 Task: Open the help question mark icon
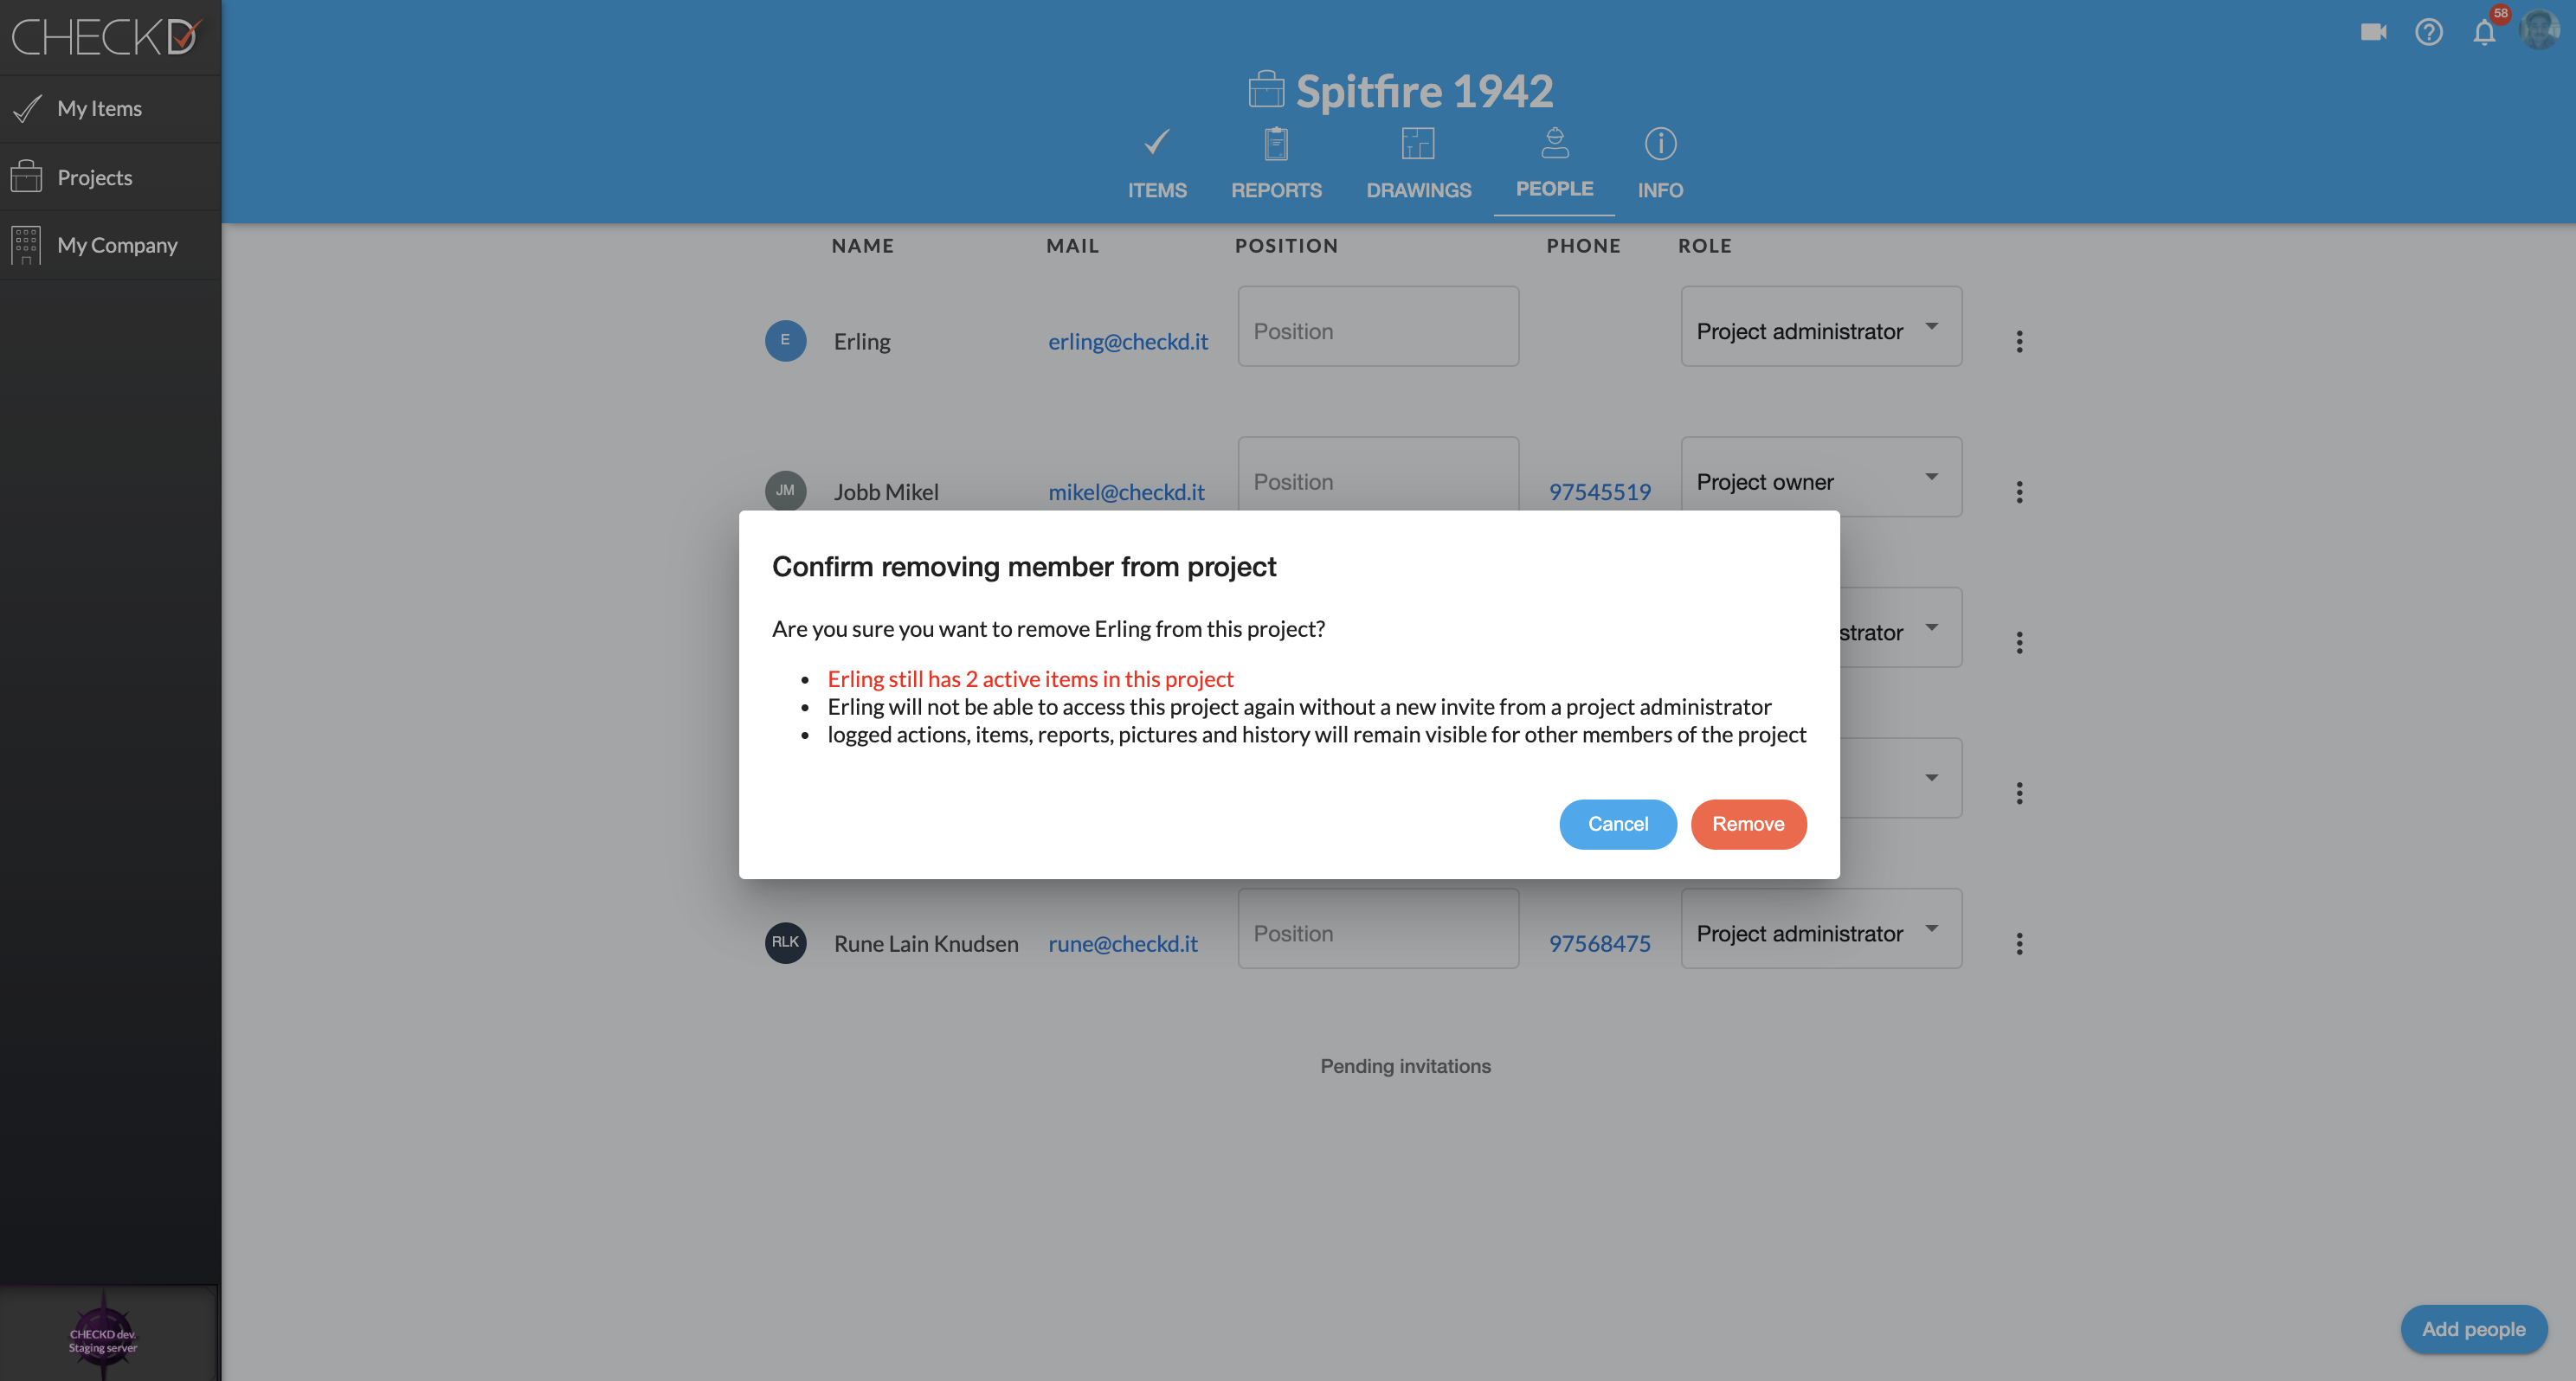2428,32
